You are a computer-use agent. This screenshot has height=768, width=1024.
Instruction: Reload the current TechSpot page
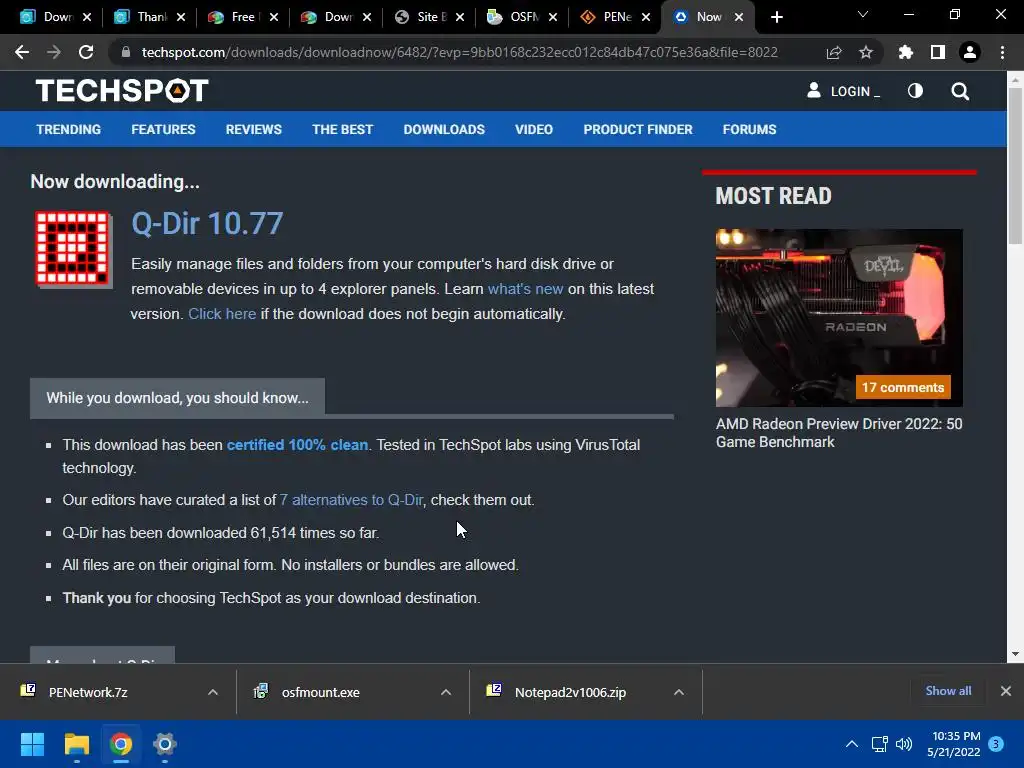point(86,52)
